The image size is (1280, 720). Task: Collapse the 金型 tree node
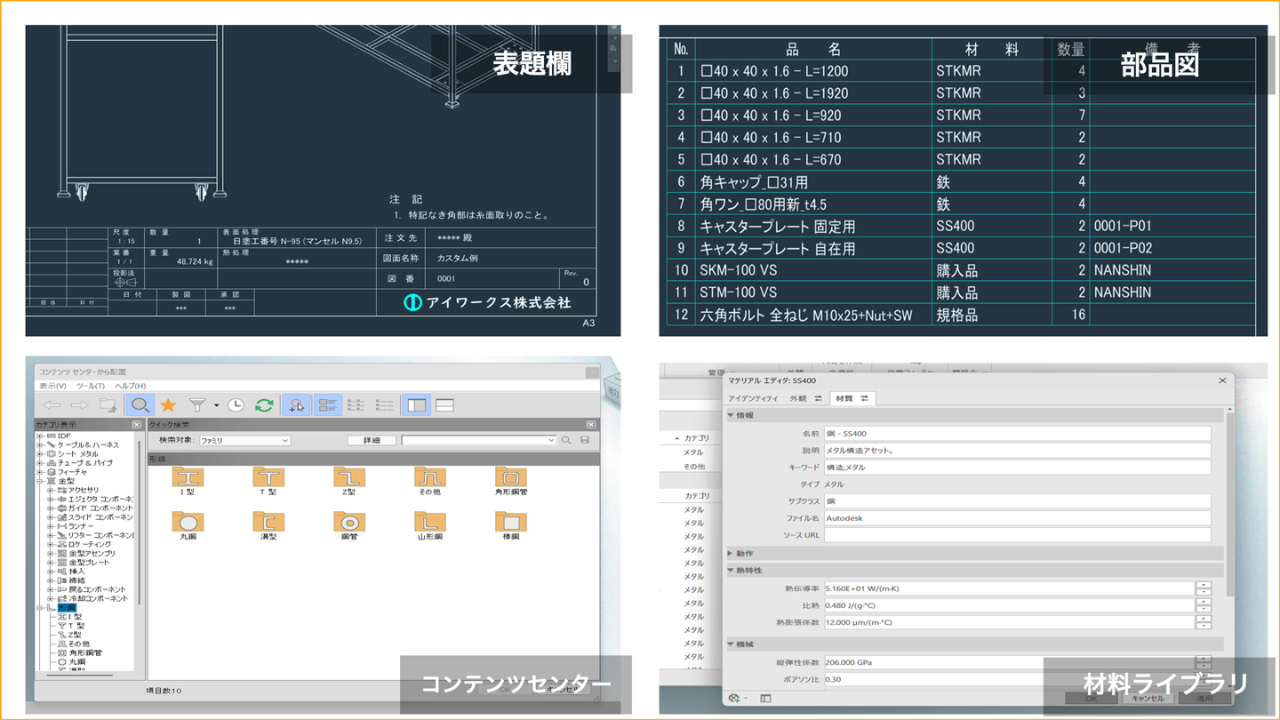[x=40, y=481]
